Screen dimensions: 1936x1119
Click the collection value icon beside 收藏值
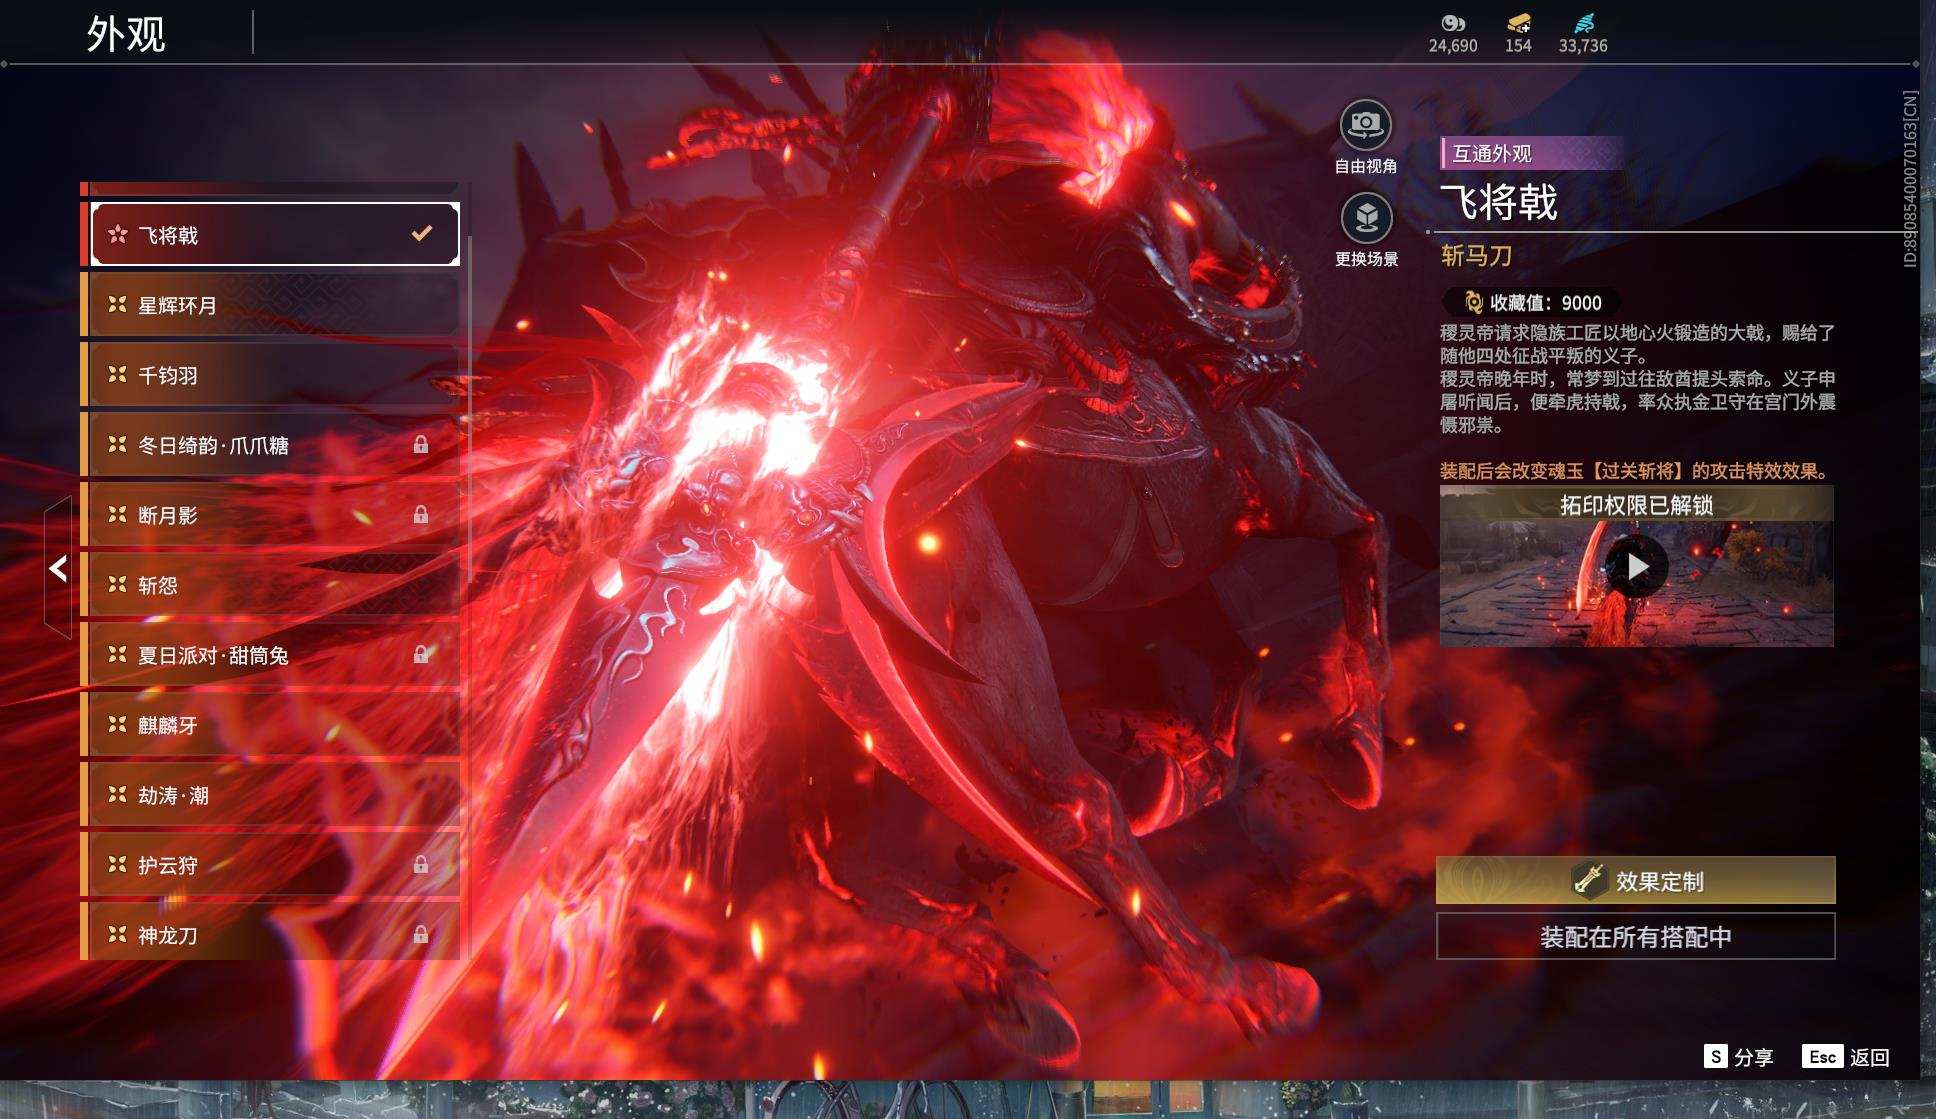[1472, 302]
